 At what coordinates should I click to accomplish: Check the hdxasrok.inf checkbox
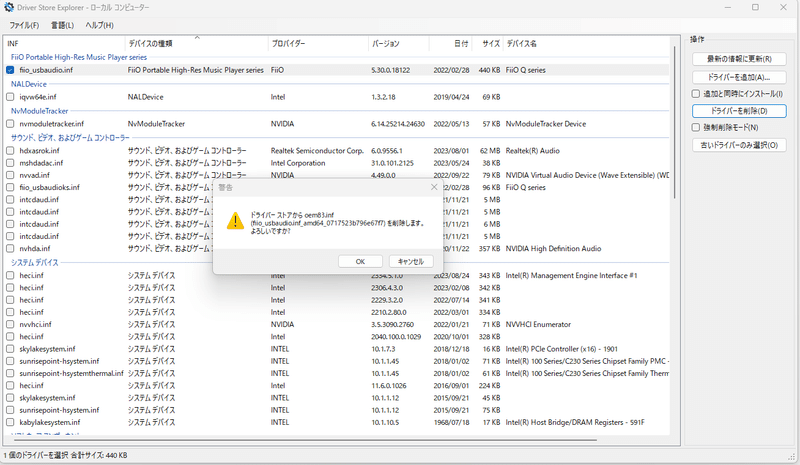(x=10, y=151)
